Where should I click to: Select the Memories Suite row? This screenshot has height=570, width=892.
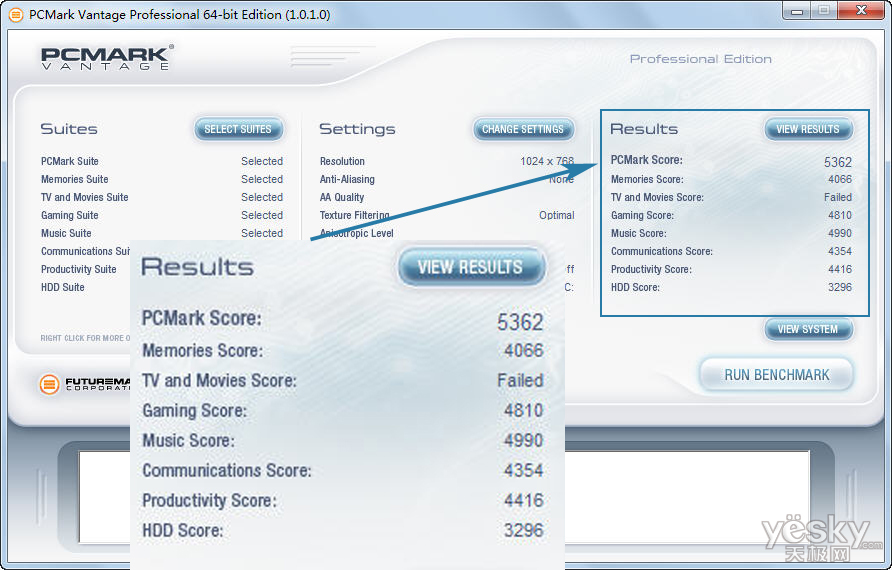[x=162, y=179]
